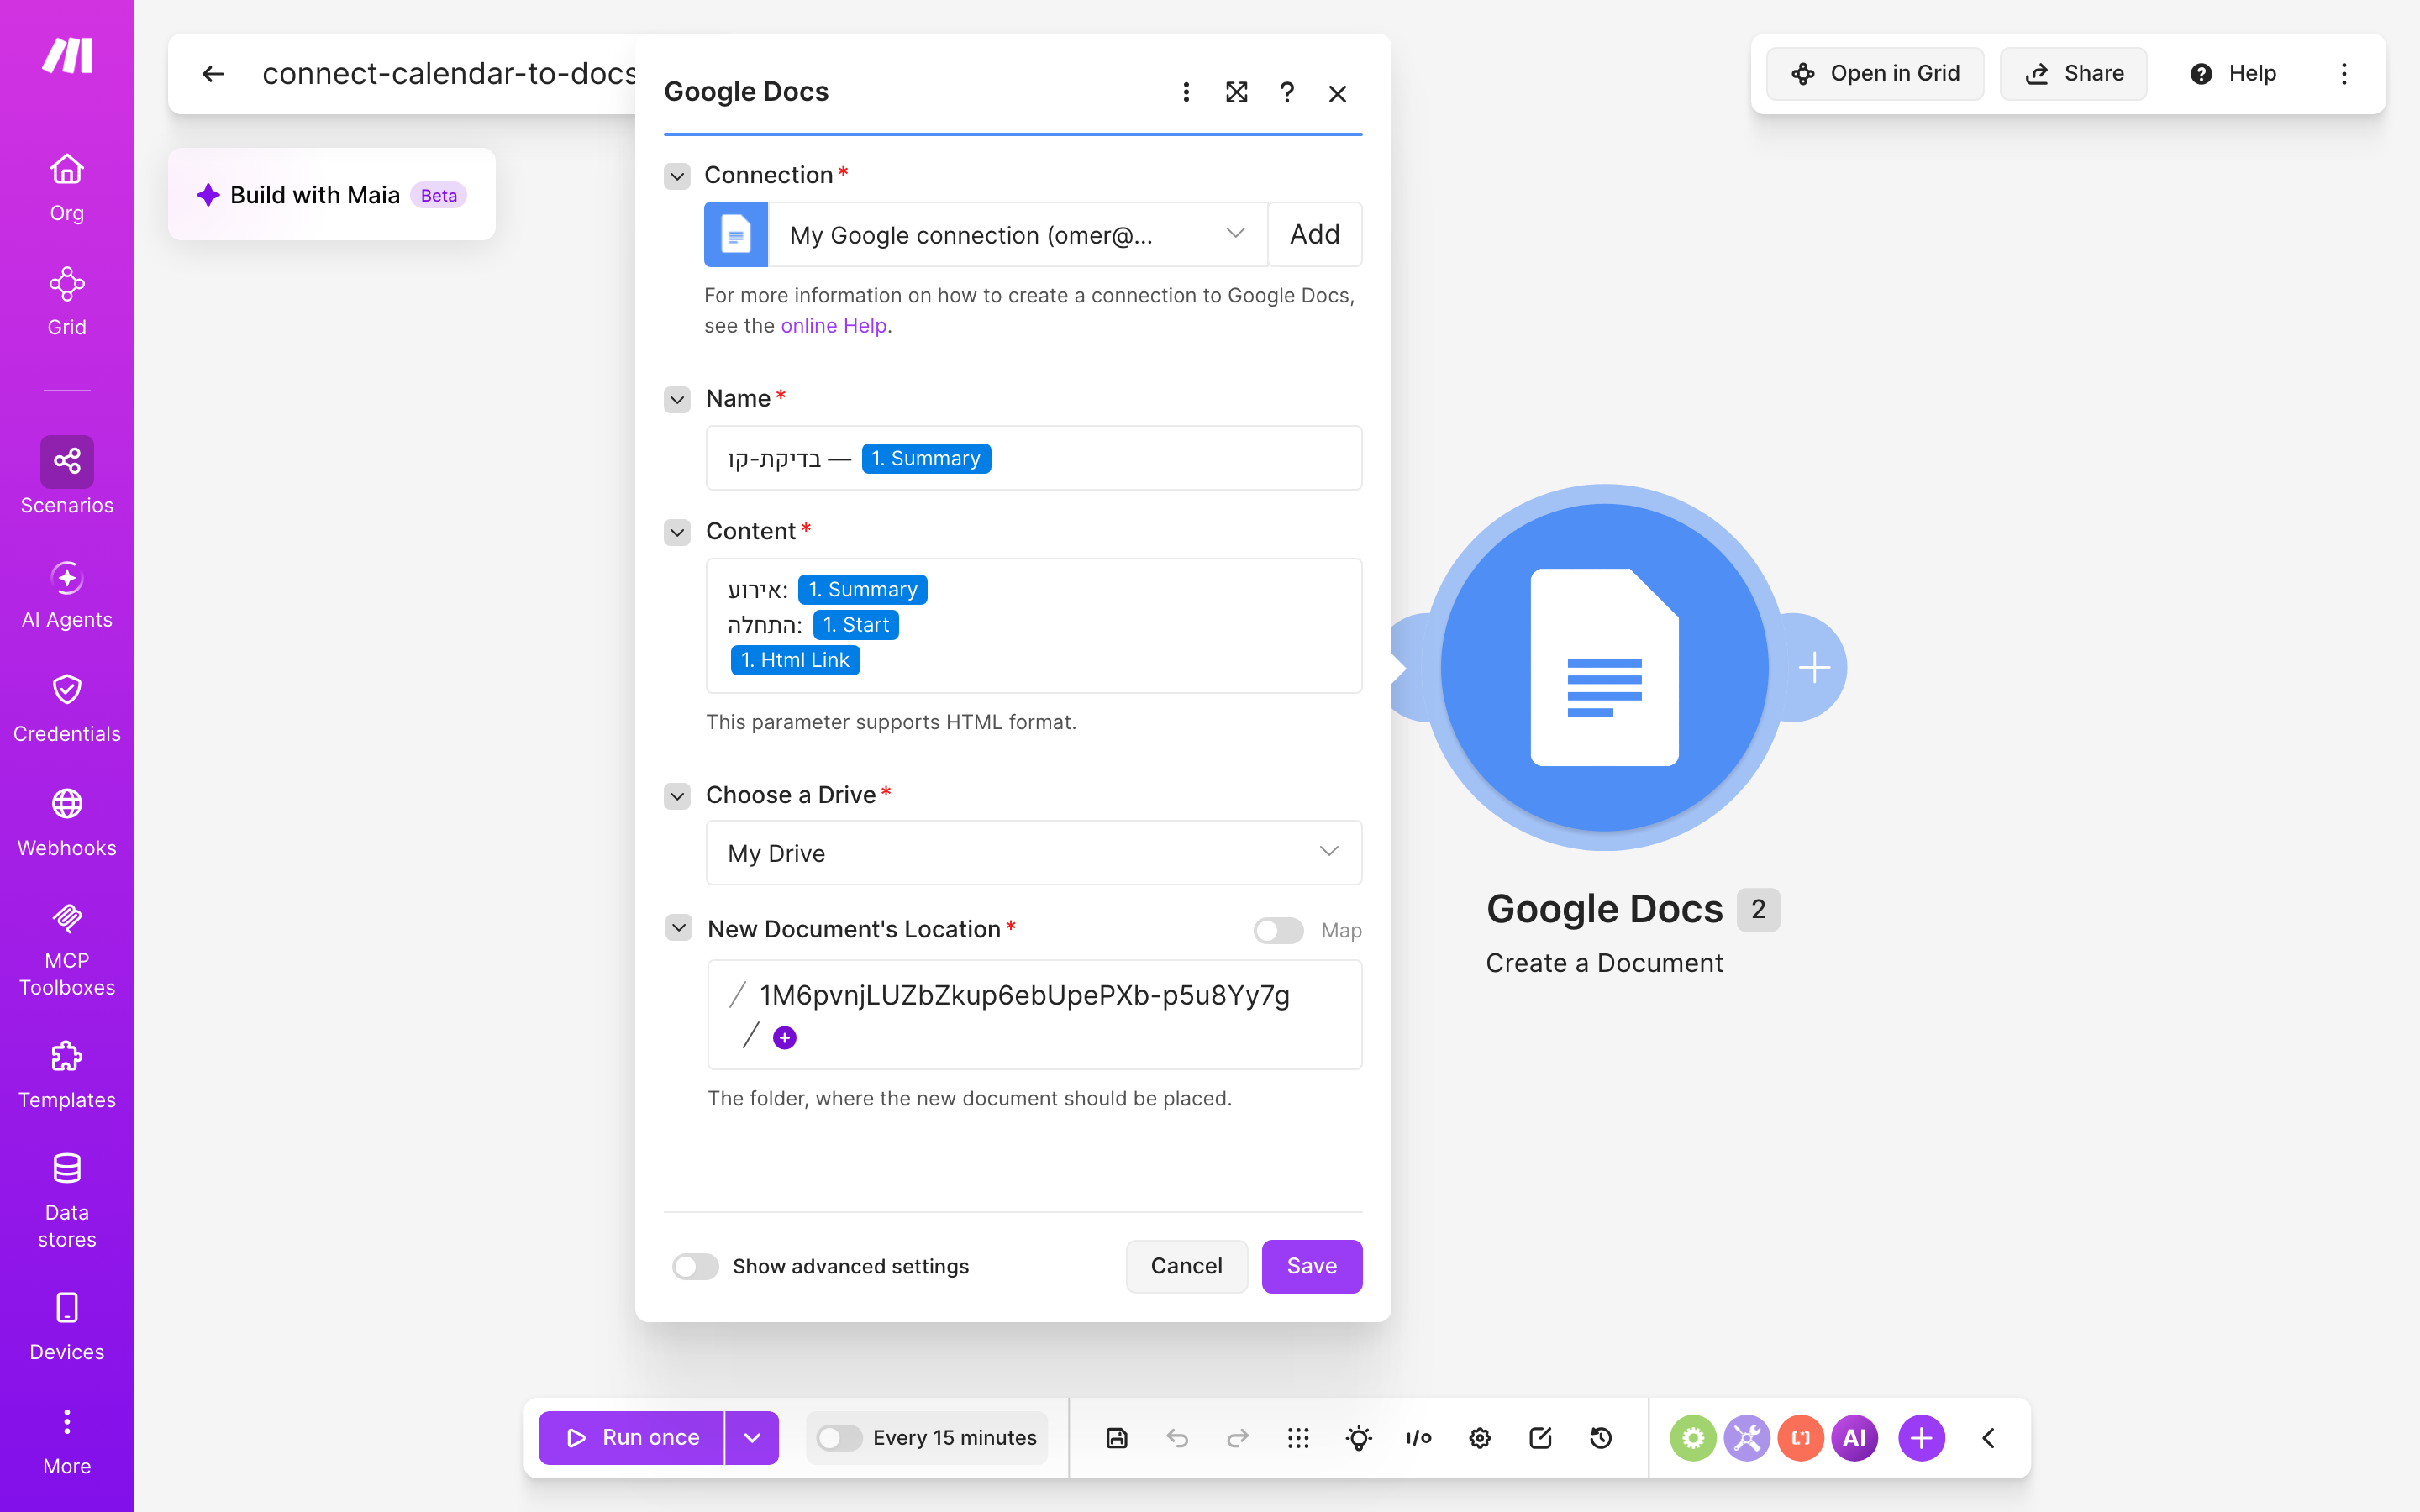Open scenario inputs and outputs icon

[1419, 1438]
